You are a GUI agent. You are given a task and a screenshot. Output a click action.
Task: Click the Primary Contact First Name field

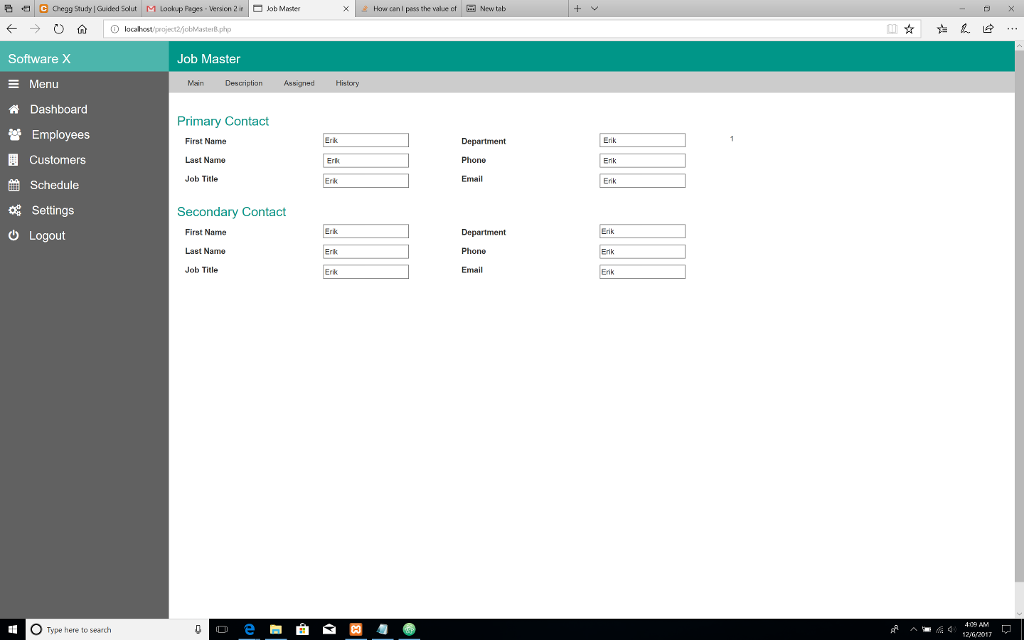point(365,140)
